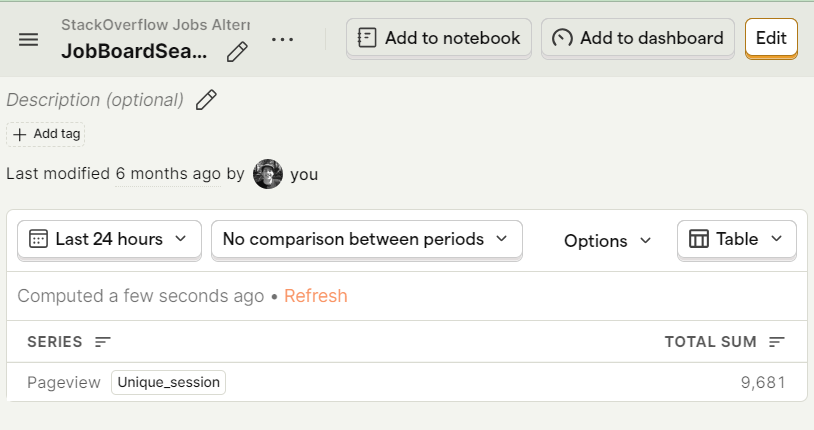
Task: Expand the Last 24 hours date dropdown
Action: point(109,239)
